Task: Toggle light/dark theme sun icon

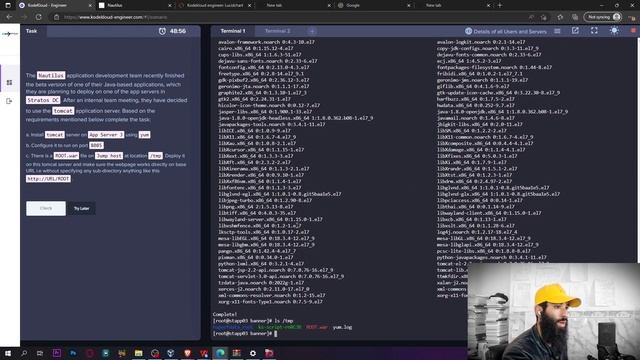Action: (x=614, y=31)
